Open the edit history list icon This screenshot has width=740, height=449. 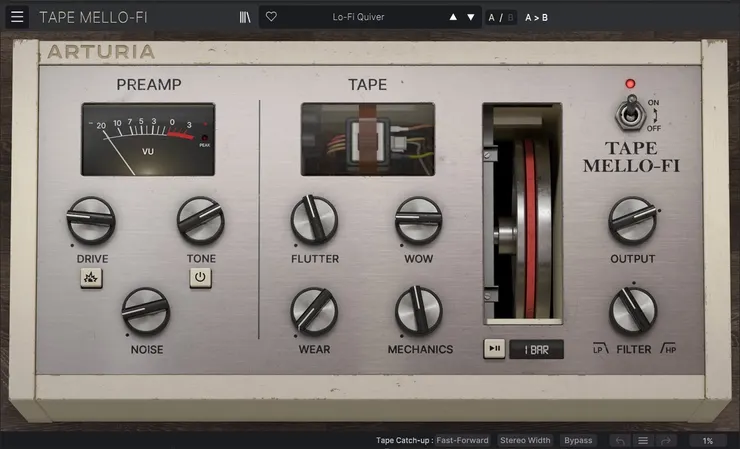point(643,440)
